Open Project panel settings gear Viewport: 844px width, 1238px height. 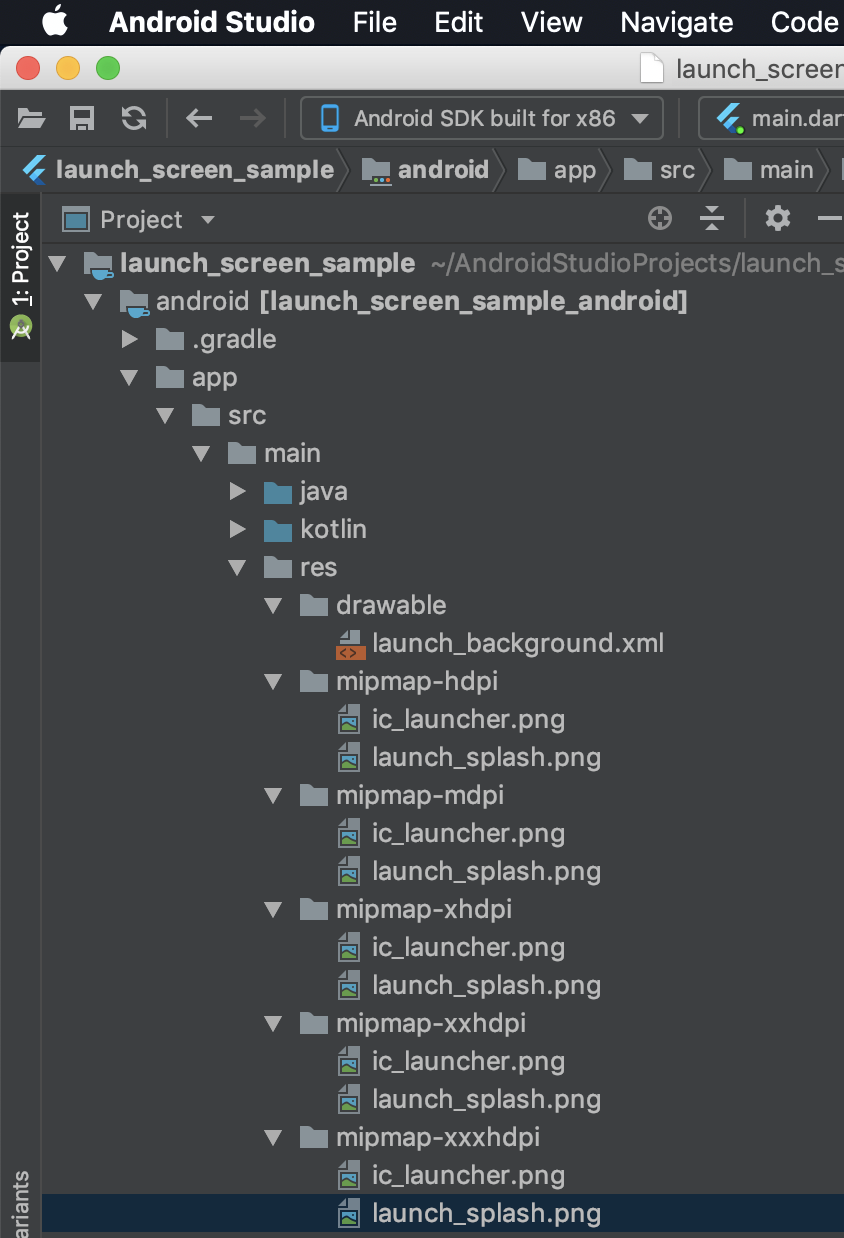click(777, 219)
